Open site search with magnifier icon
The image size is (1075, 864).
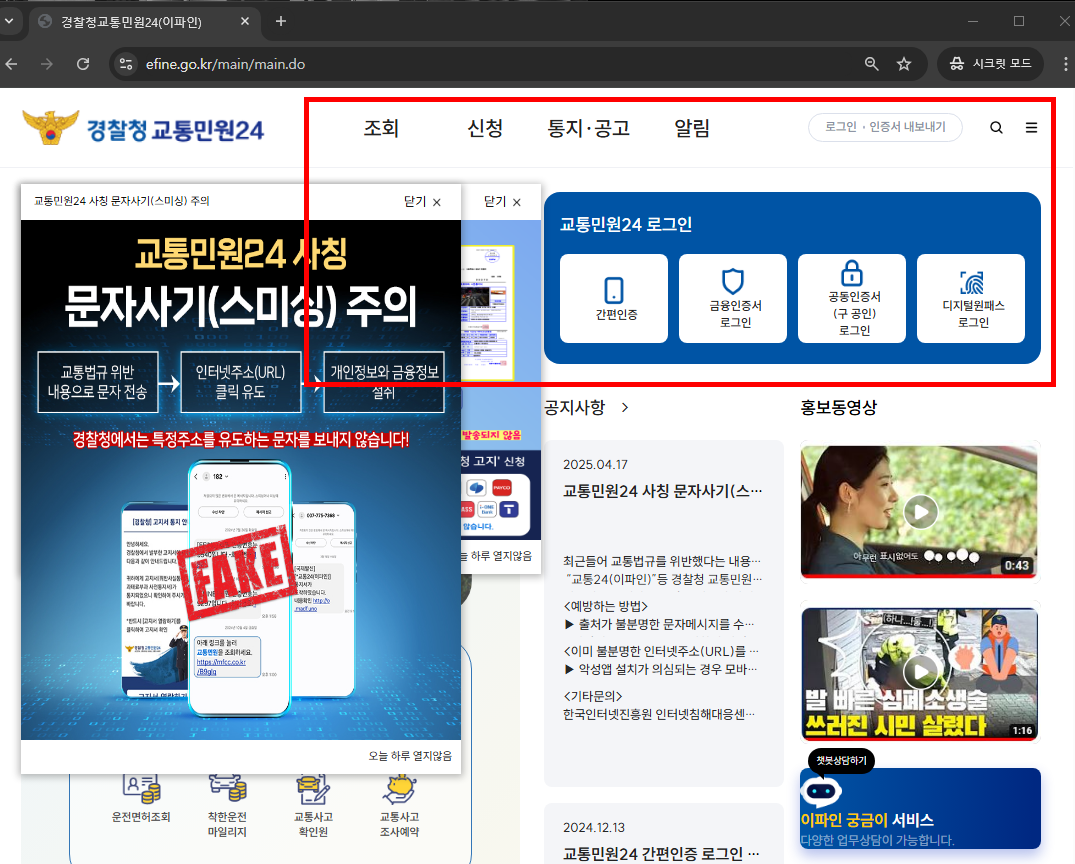(996, 127)
